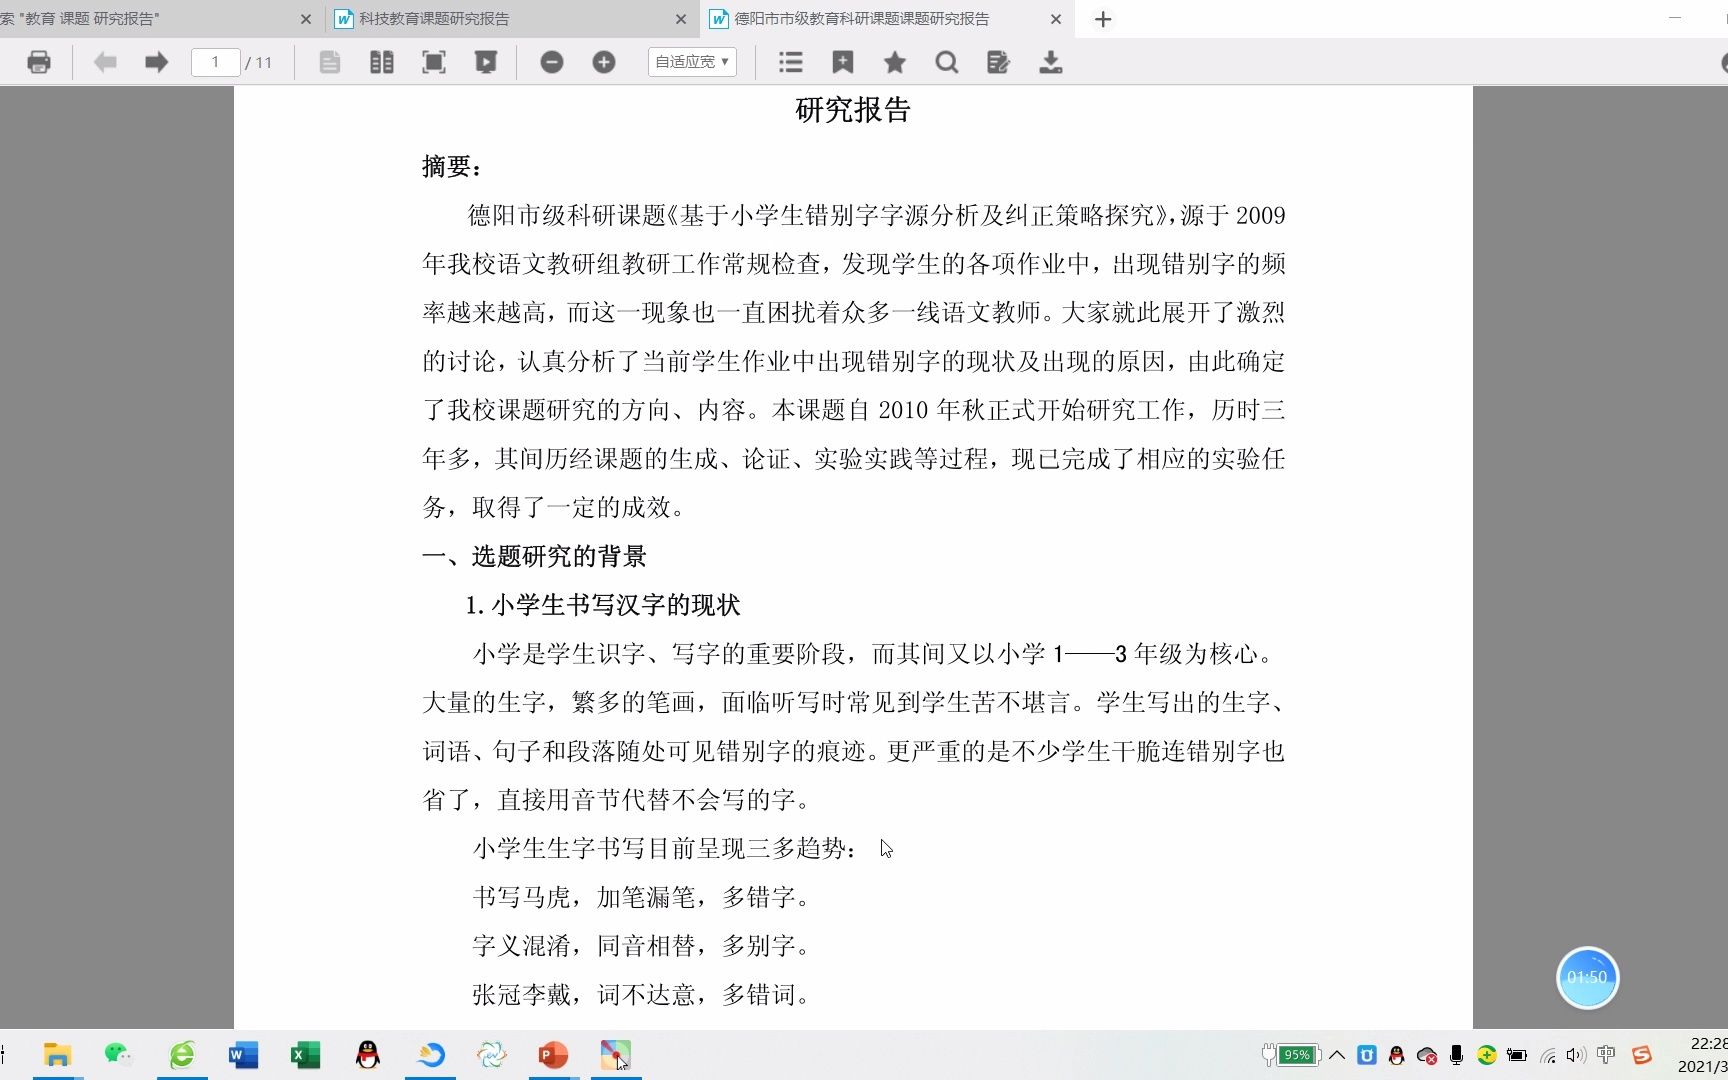Screen dimensions: 1728x1080
Task: Open the print dialog
Action: click(38, 61)
